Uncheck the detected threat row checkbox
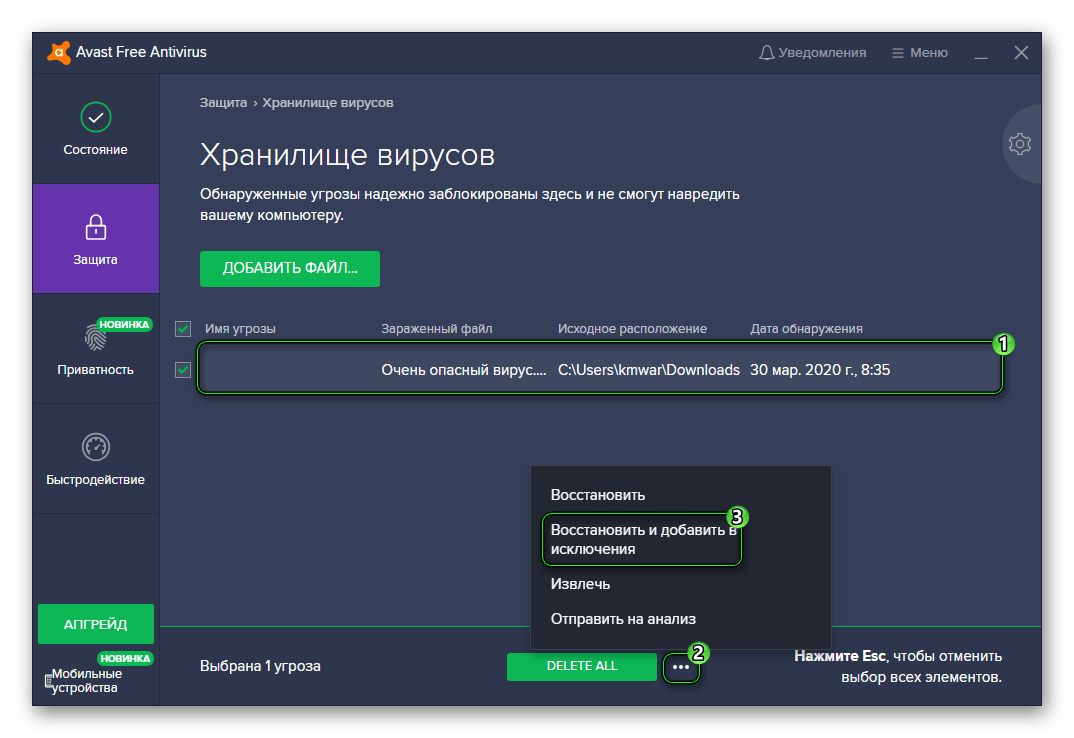 pos(183,370)
